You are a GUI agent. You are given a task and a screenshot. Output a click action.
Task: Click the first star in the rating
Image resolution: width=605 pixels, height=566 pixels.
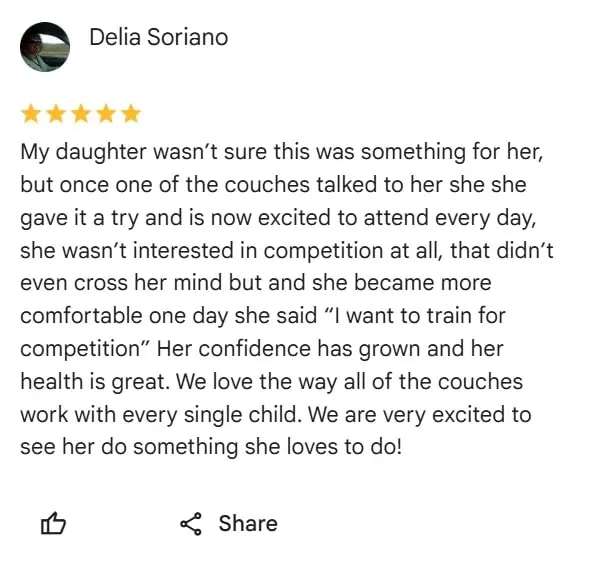click(30, 114)
